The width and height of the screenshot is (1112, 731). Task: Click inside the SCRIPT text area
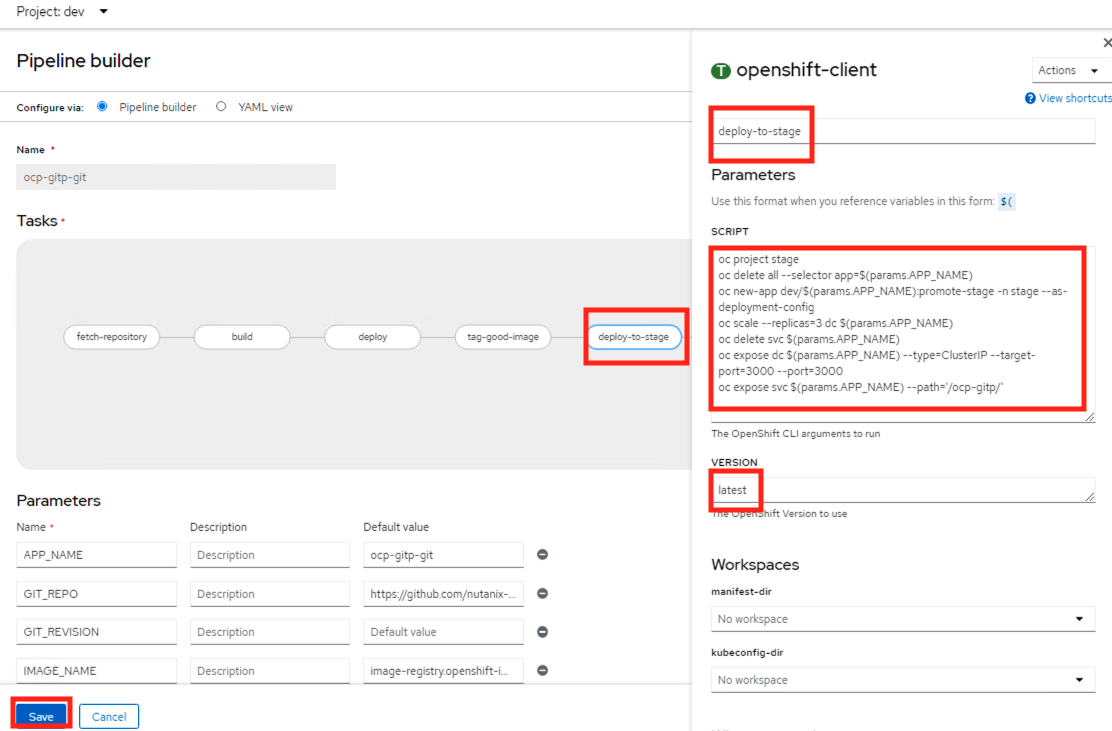click(900, 330)
